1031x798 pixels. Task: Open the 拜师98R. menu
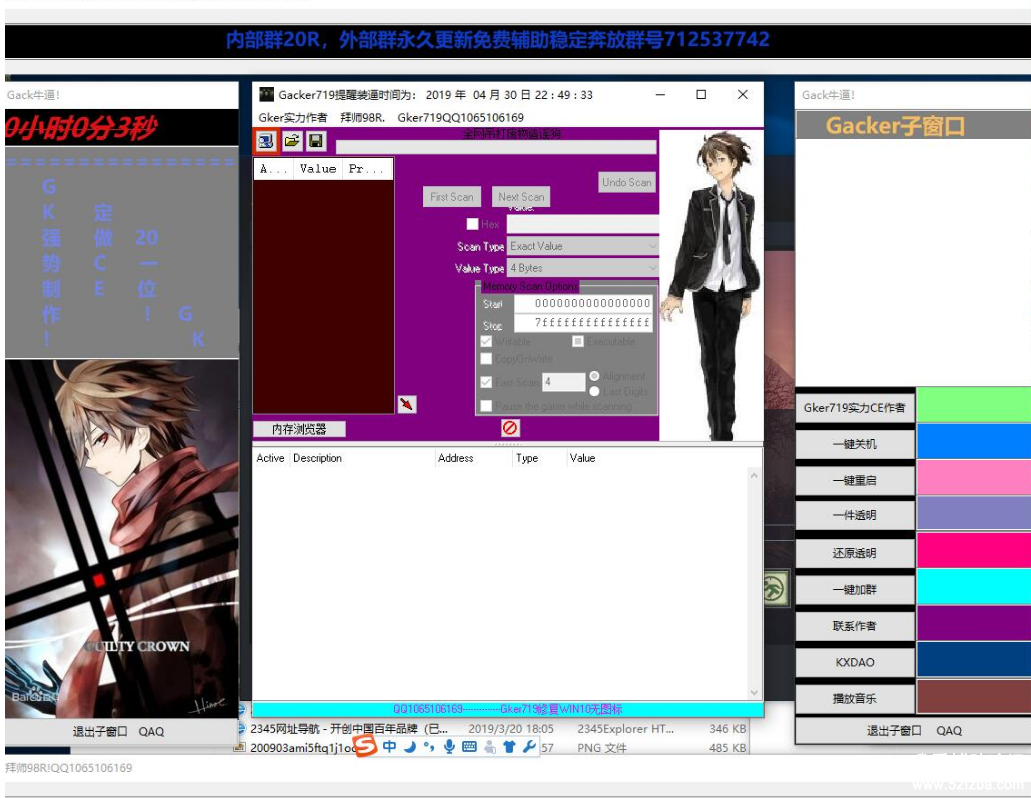click(x=362, y=118)
